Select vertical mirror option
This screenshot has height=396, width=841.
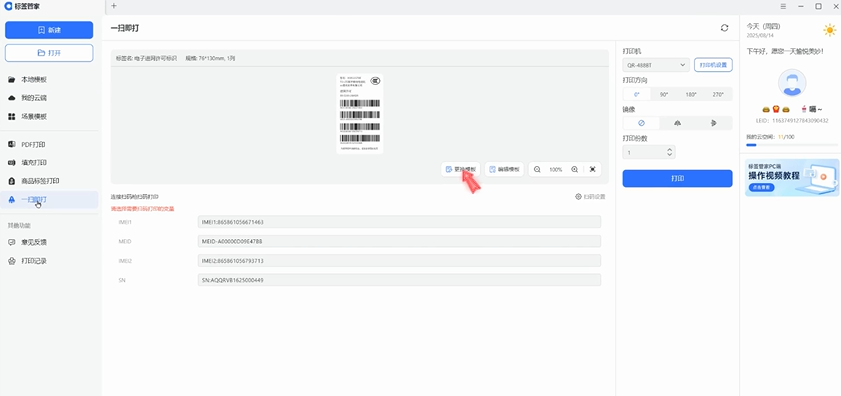(713, 123)
